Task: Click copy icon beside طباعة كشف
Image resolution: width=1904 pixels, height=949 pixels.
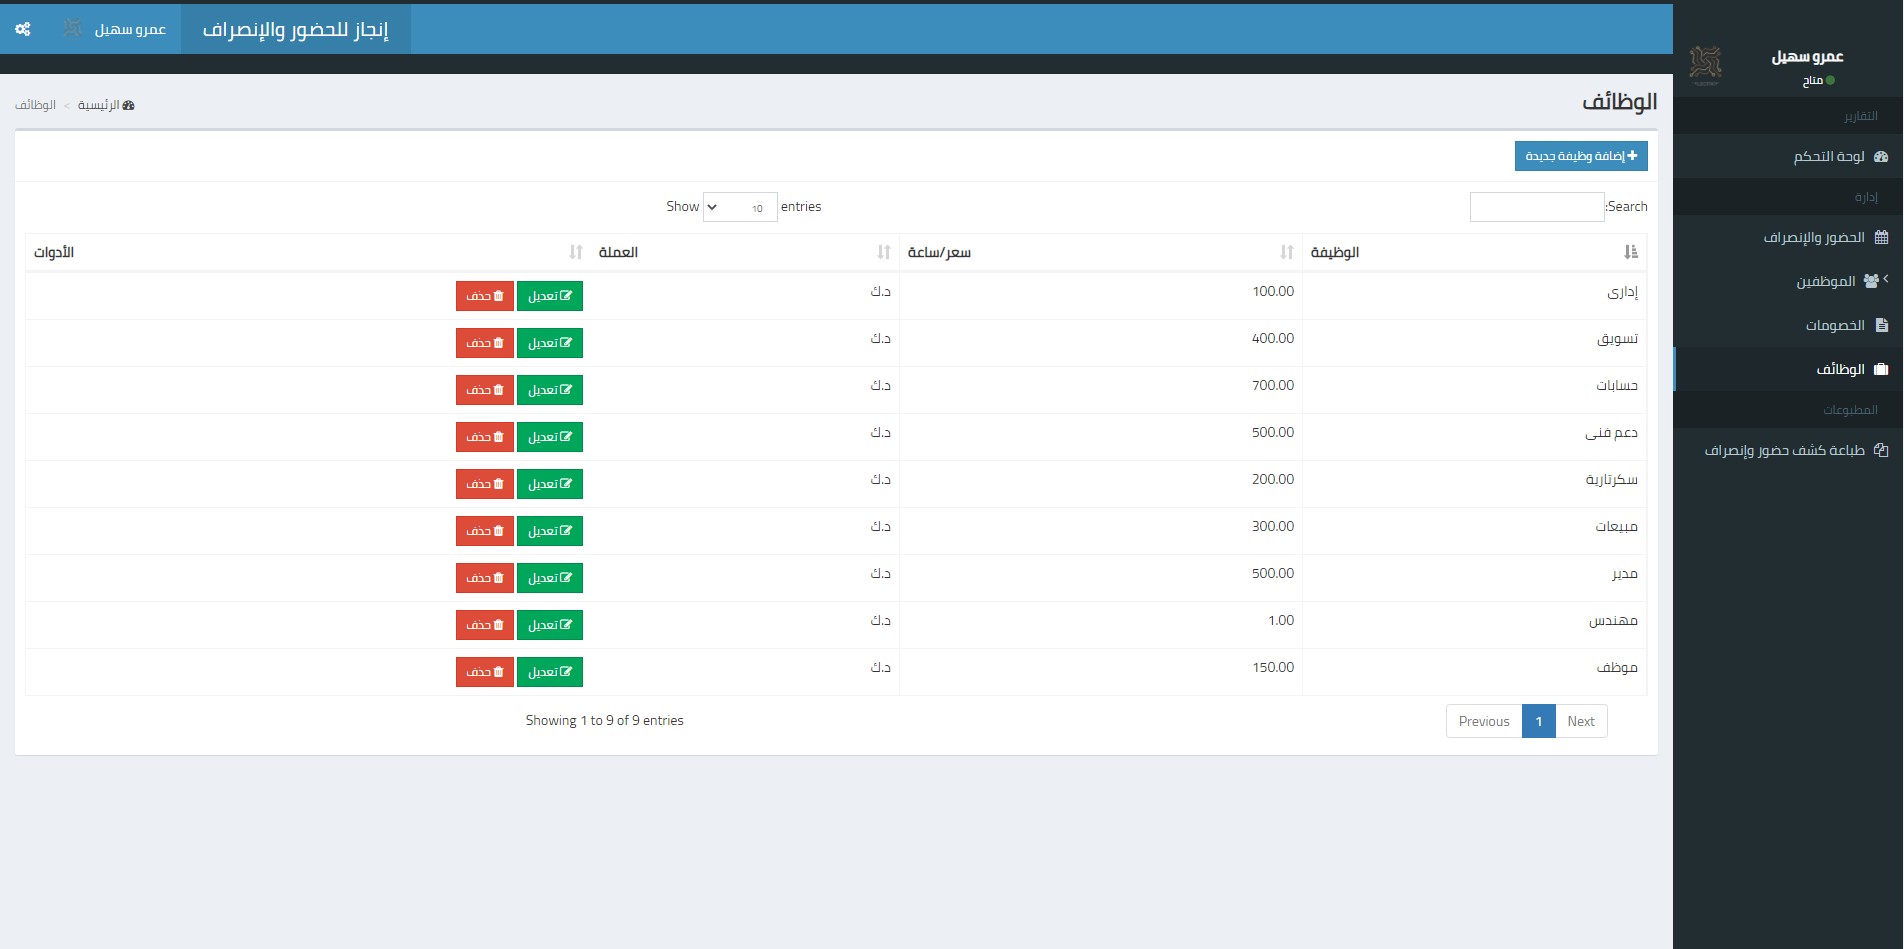Action: 1881,450
